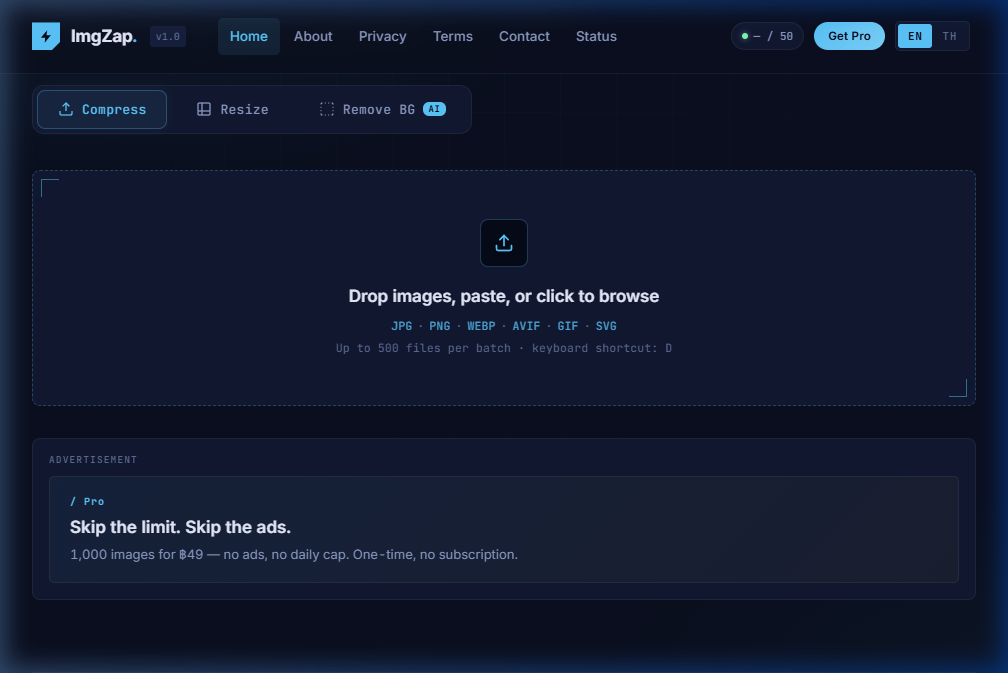This screenshot has height=673, width=1008.
Task: Click the AI badge on Remove BG
Action: pyautogui.click(x=435, y=109)
